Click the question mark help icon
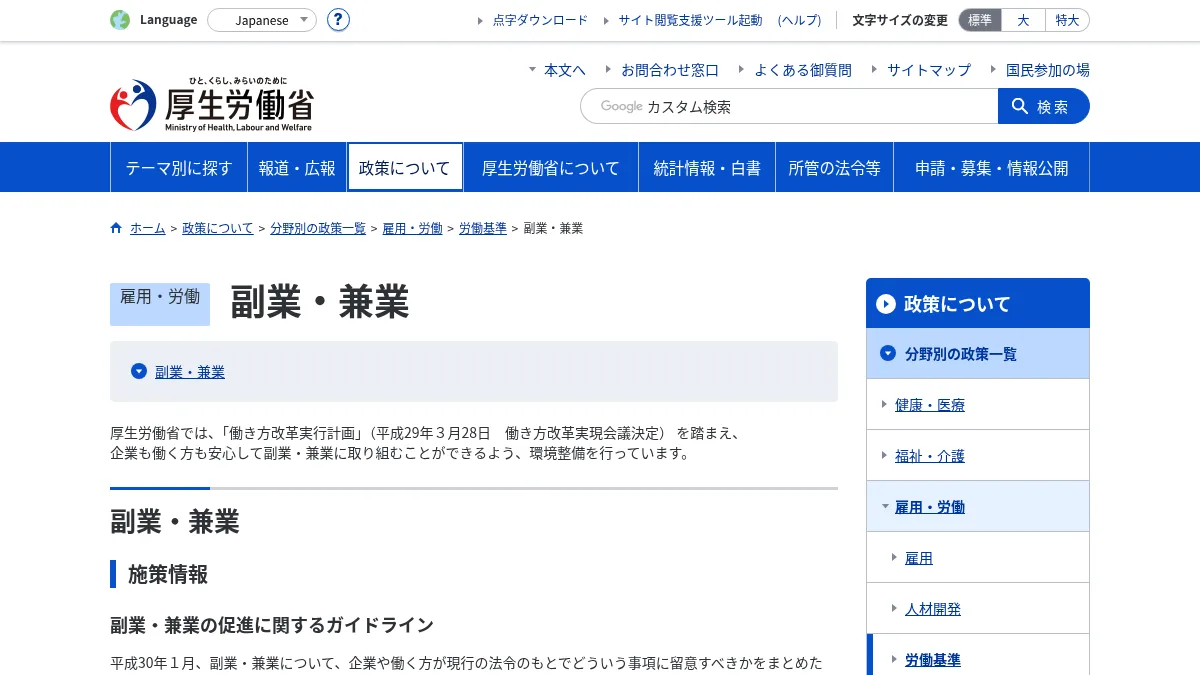The height and width of the screenshot is (675, 1200). click(x=339, y=20)
